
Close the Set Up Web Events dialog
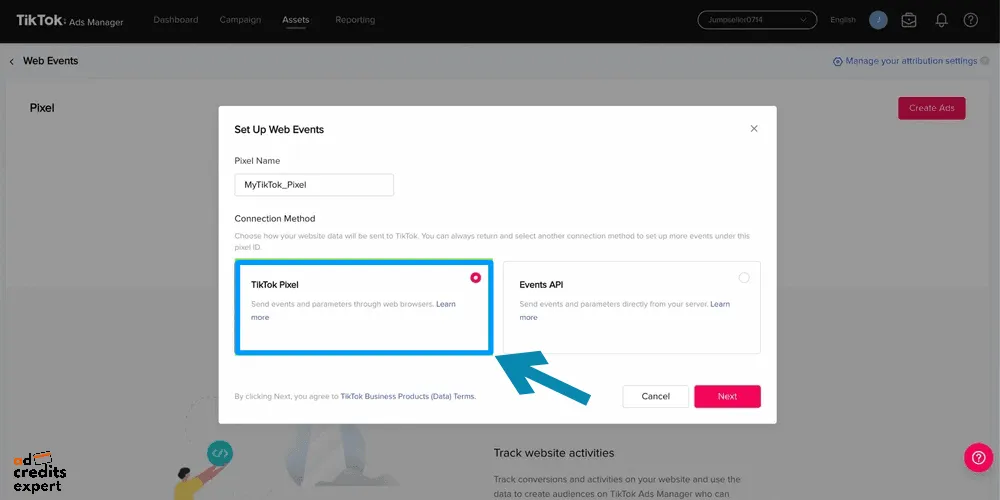pyautogui.click(x=754, y=129)
